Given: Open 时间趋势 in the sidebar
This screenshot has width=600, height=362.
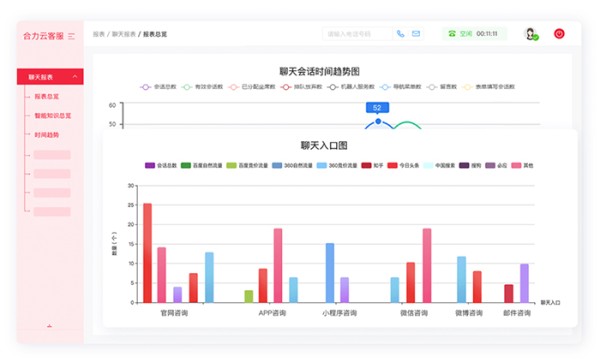Looking at the screenshot, I should point(47,135).
